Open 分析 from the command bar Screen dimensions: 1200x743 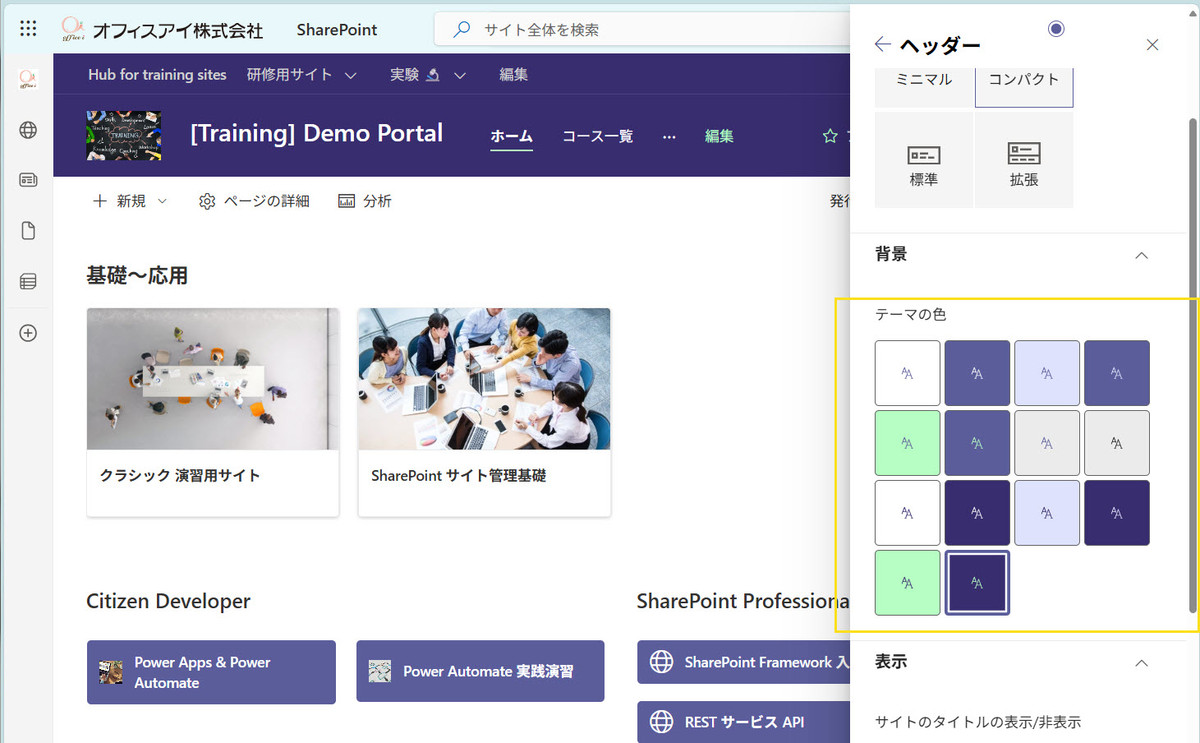pyautogui.click(x=365, y=201)
